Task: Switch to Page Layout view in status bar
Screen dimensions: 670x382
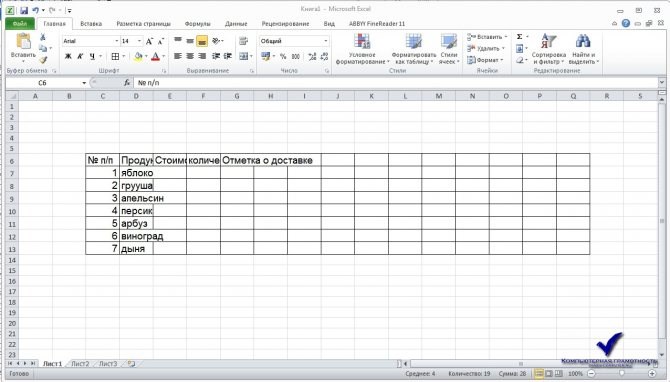Action: [x=549, y=373]
